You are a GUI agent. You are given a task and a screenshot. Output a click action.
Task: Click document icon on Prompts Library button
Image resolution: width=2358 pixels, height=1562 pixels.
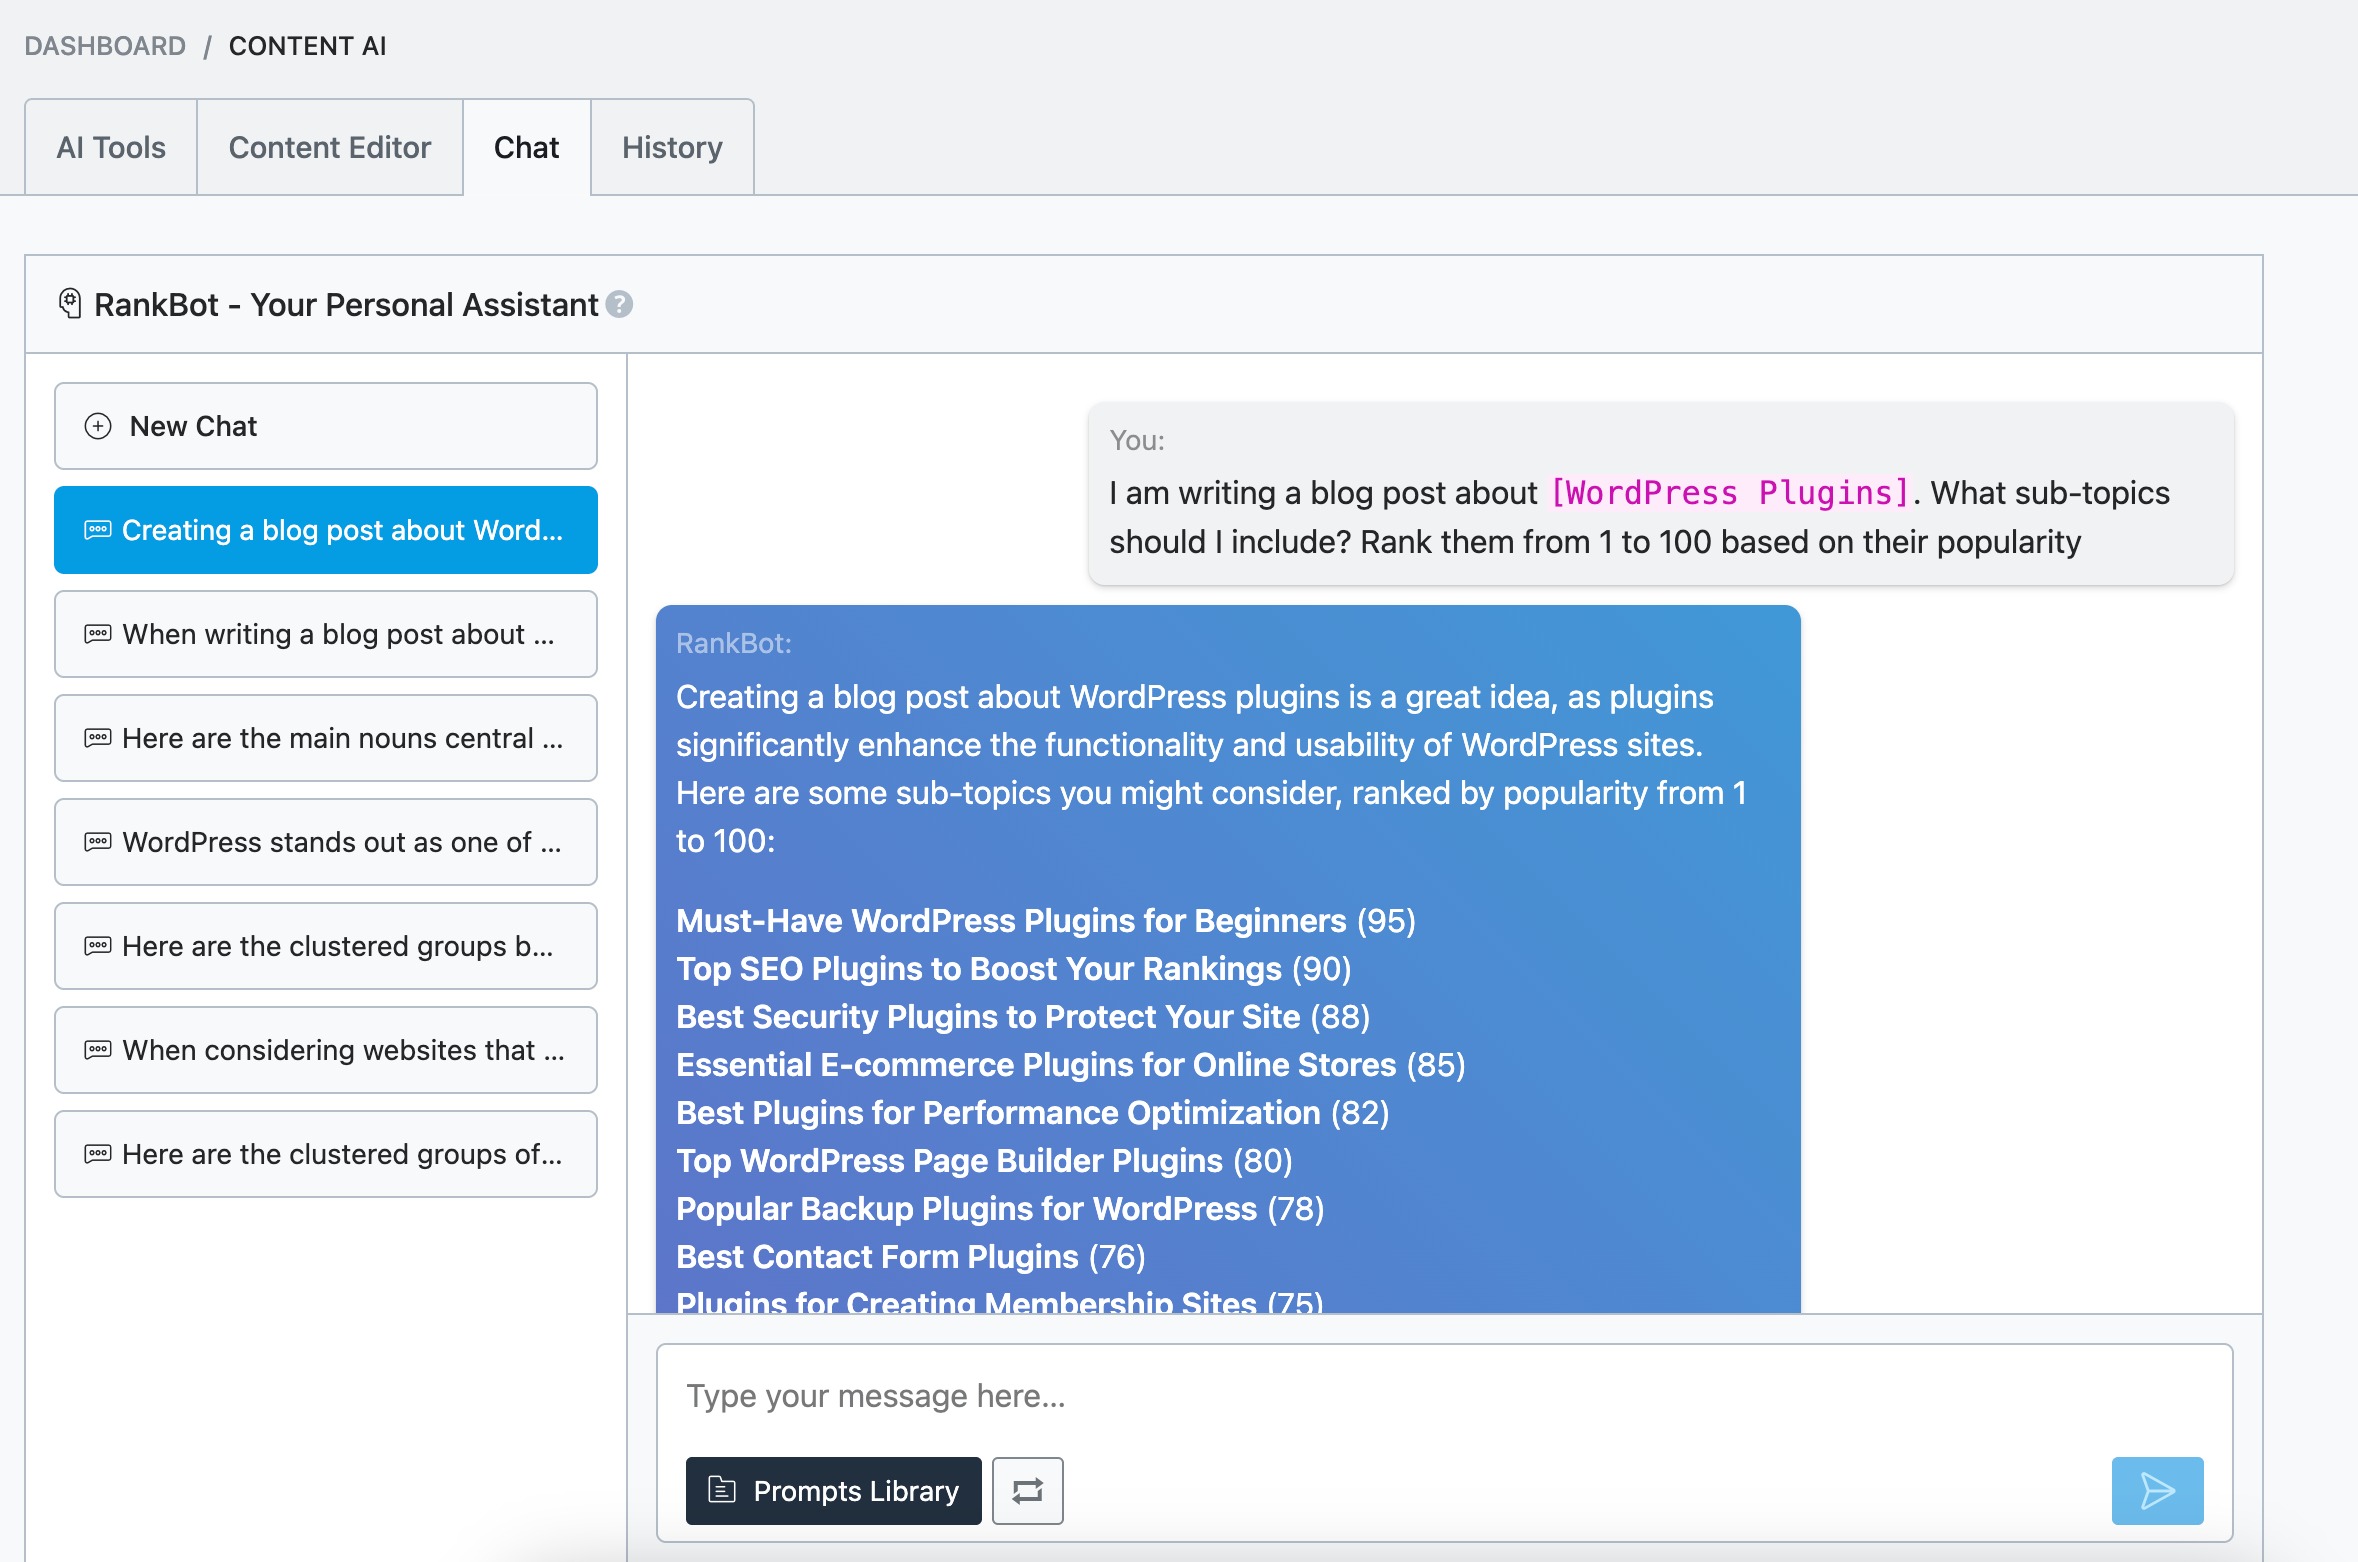(x=721, y=1490)
